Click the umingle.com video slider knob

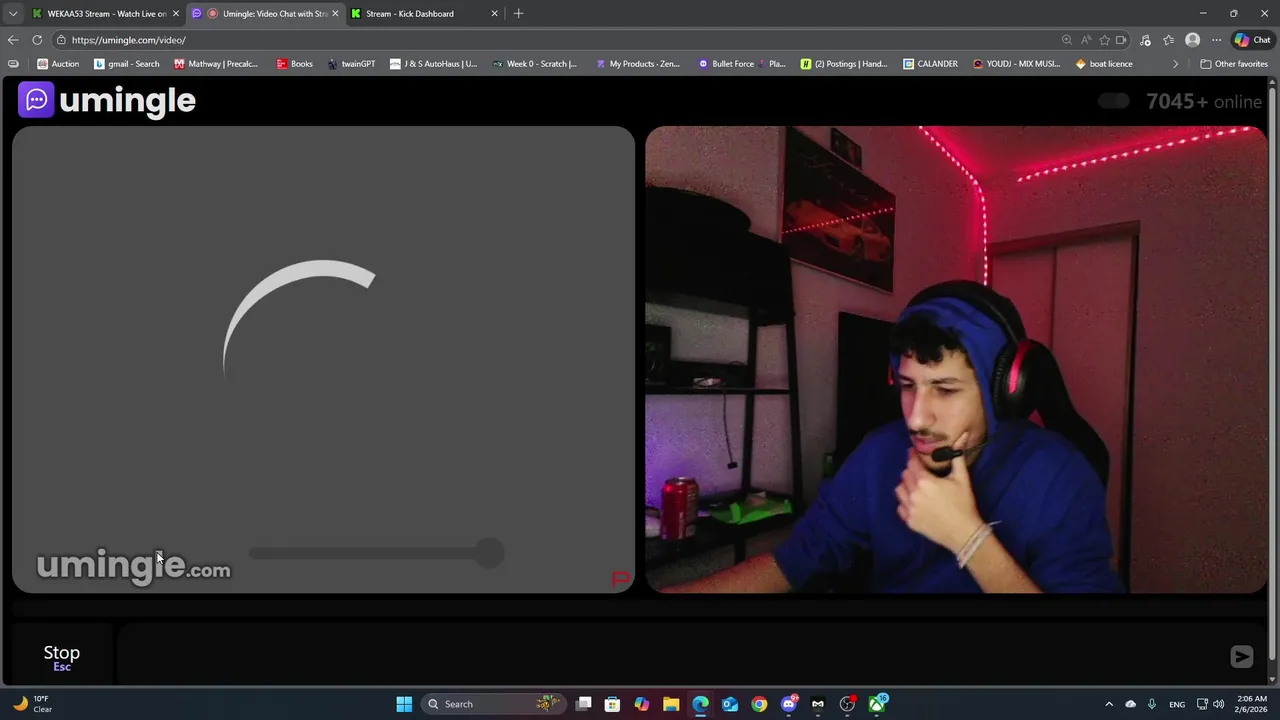[489, 553]
